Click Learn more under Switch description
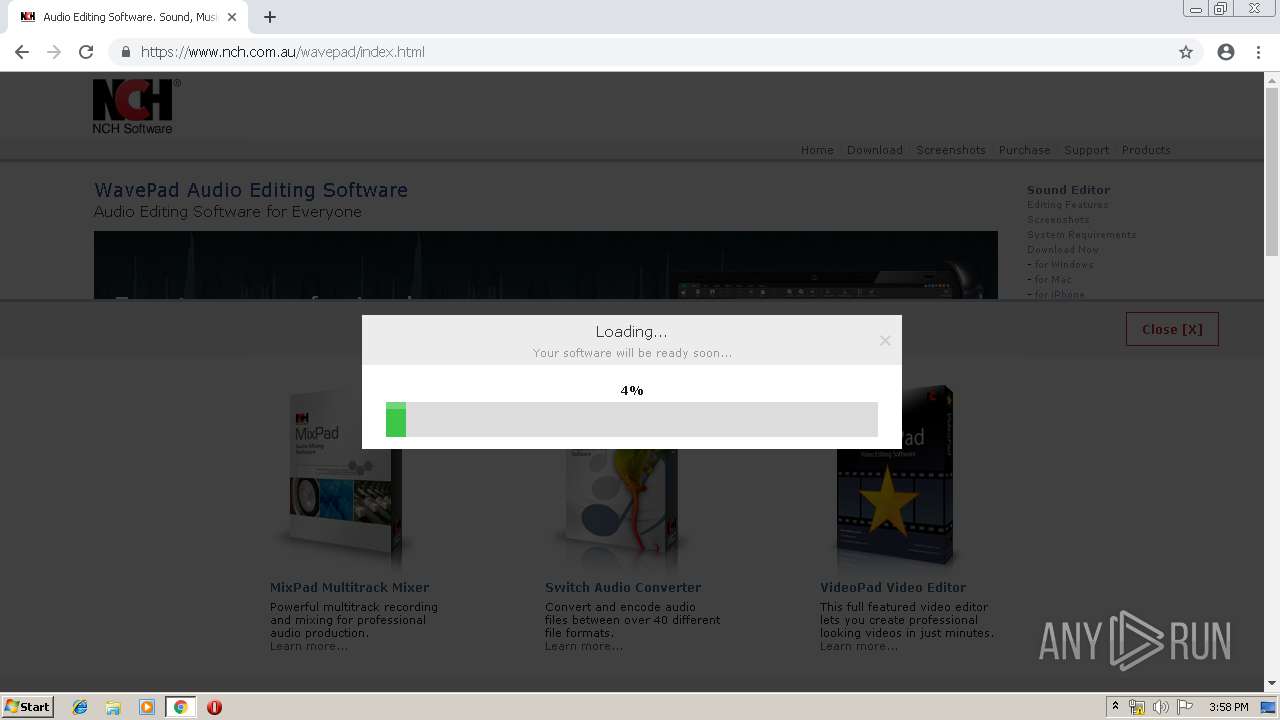This screenshot has width=1280, height=720. pyautogui.click(x=584, y=646)
